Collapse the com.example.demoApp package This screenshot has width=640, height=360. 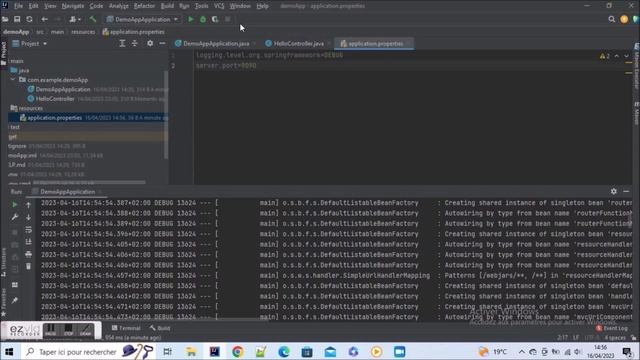coord(13,80)
